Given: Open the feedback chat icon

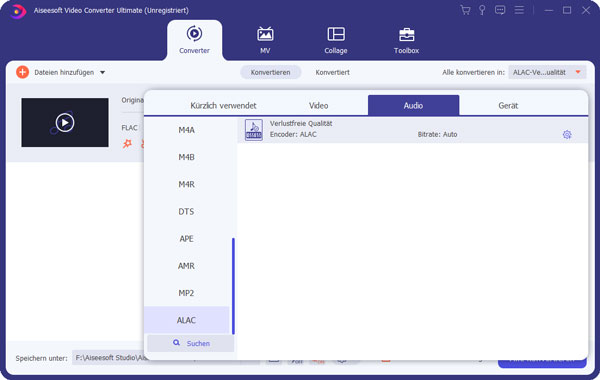Looking at the screenshot, I should 500,10.
